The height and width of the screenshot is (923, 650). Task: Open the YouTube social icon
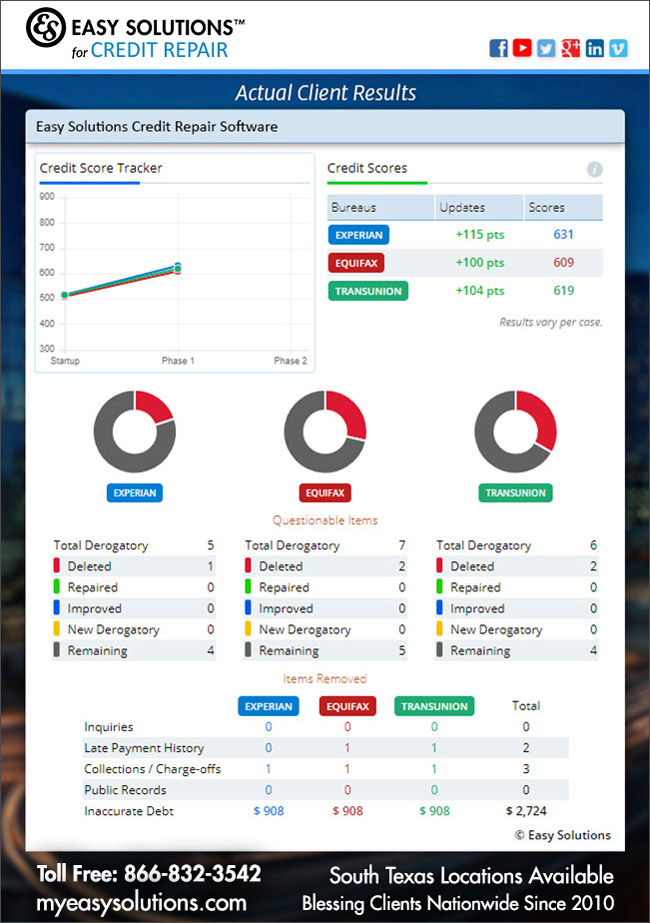click(522, 48)
